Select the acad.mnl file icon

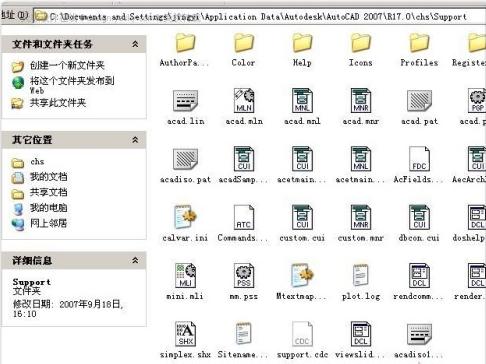coord(302,100)
